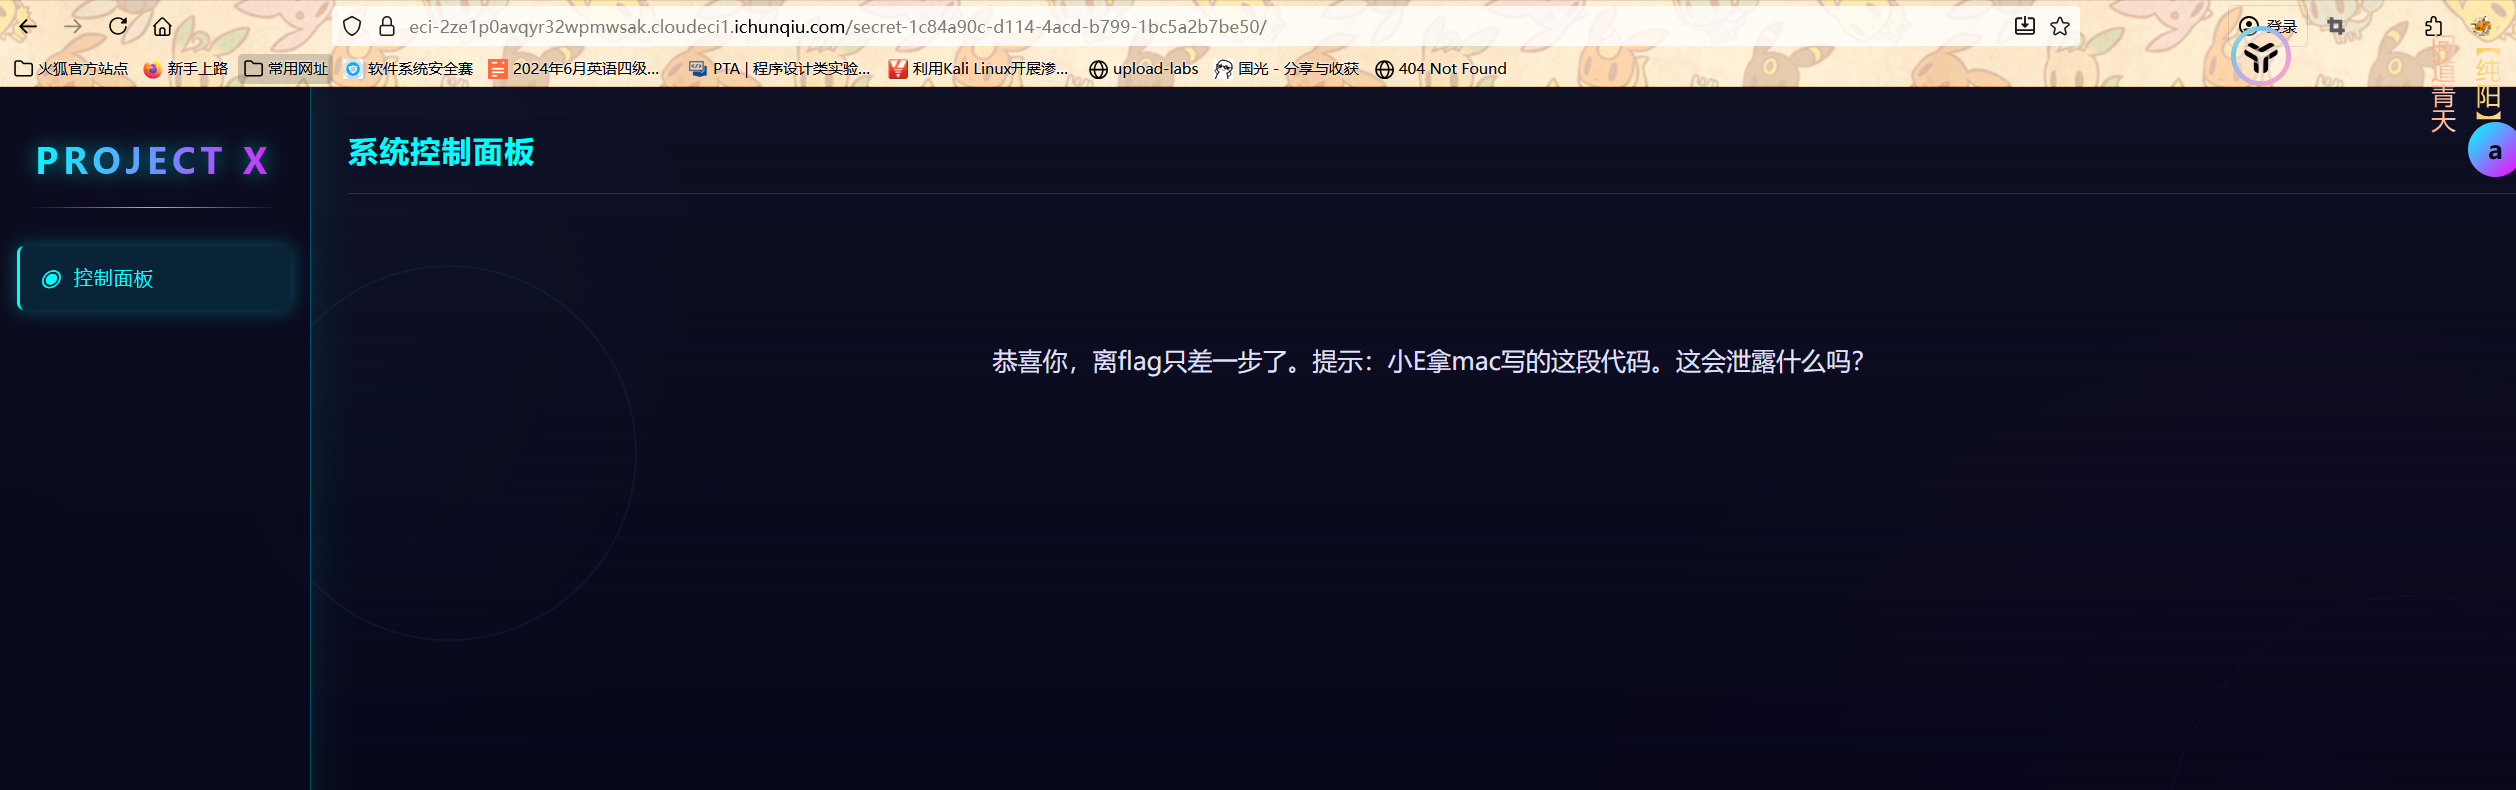Reload the current page

tap(118, 26)
